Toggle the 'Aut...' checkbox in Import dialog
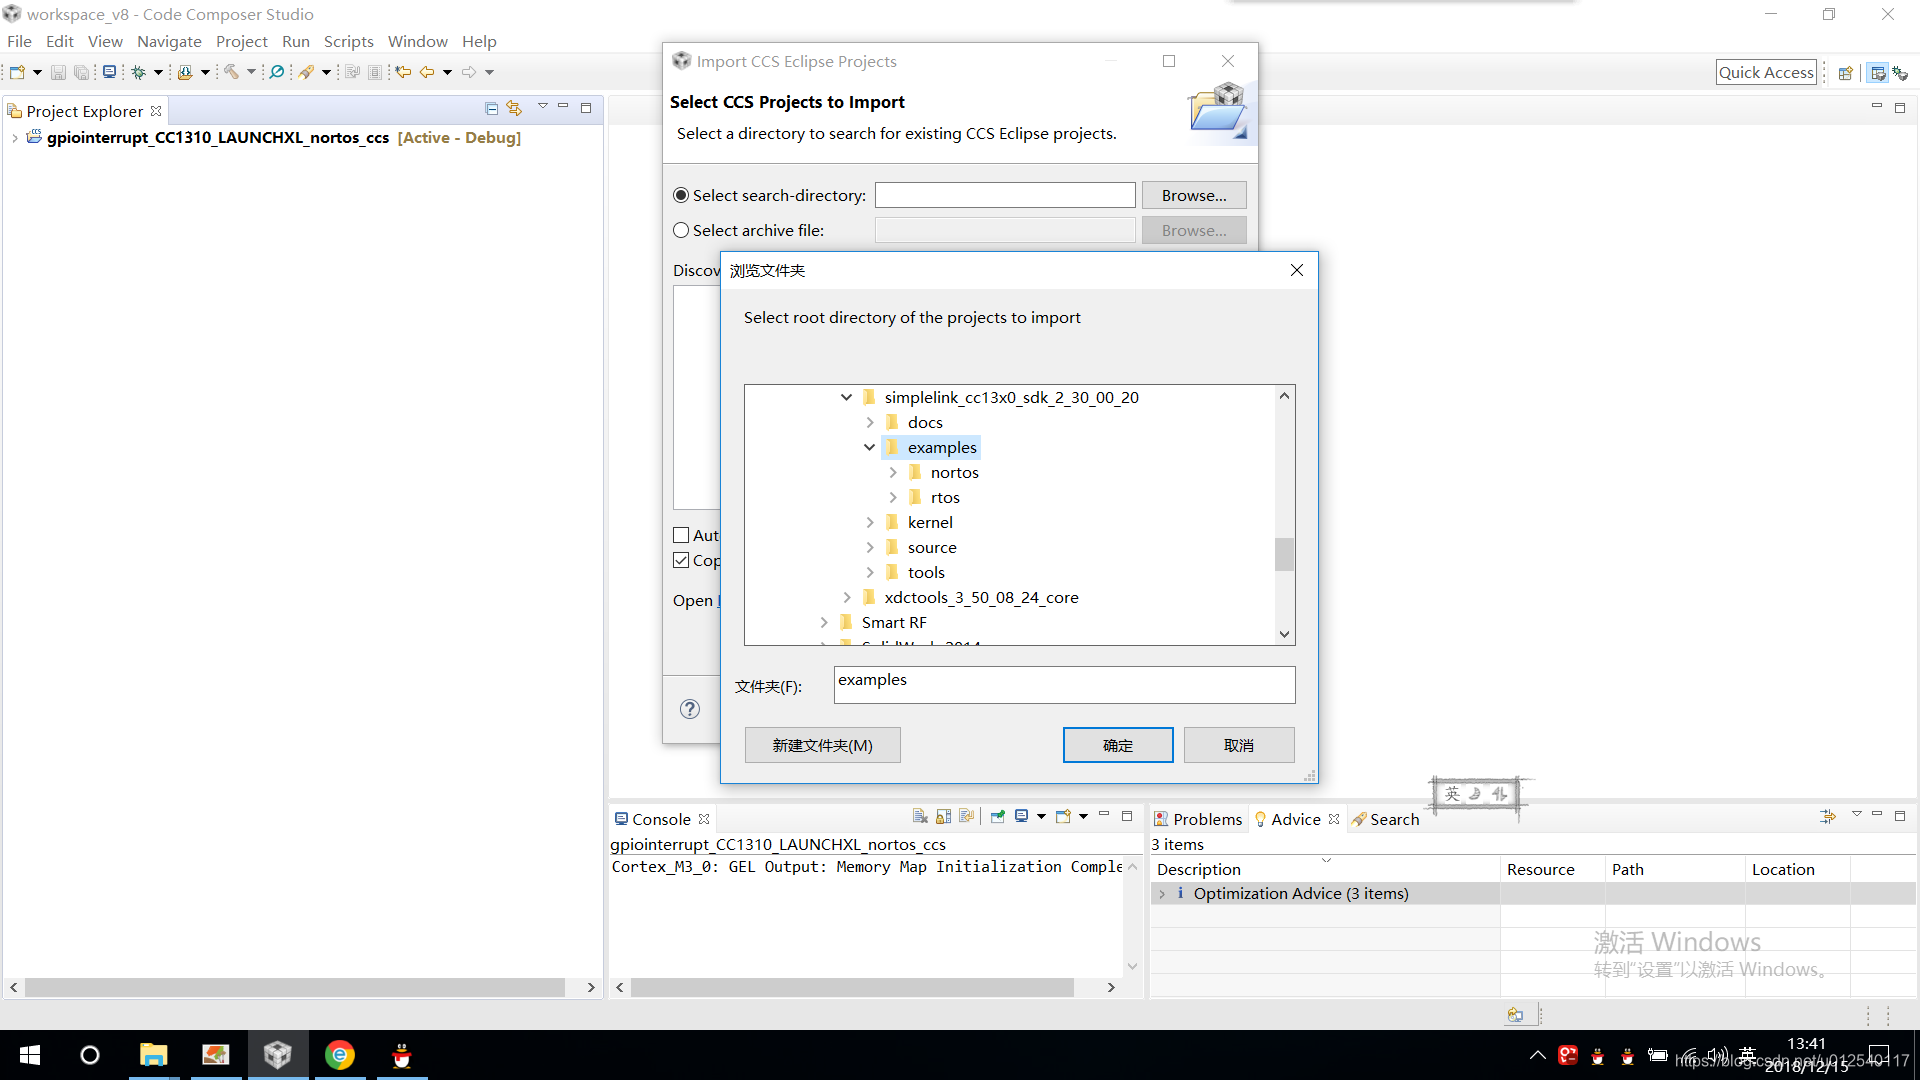Viewport: 1920px width, 1080px height. click(x=681, y=535)
